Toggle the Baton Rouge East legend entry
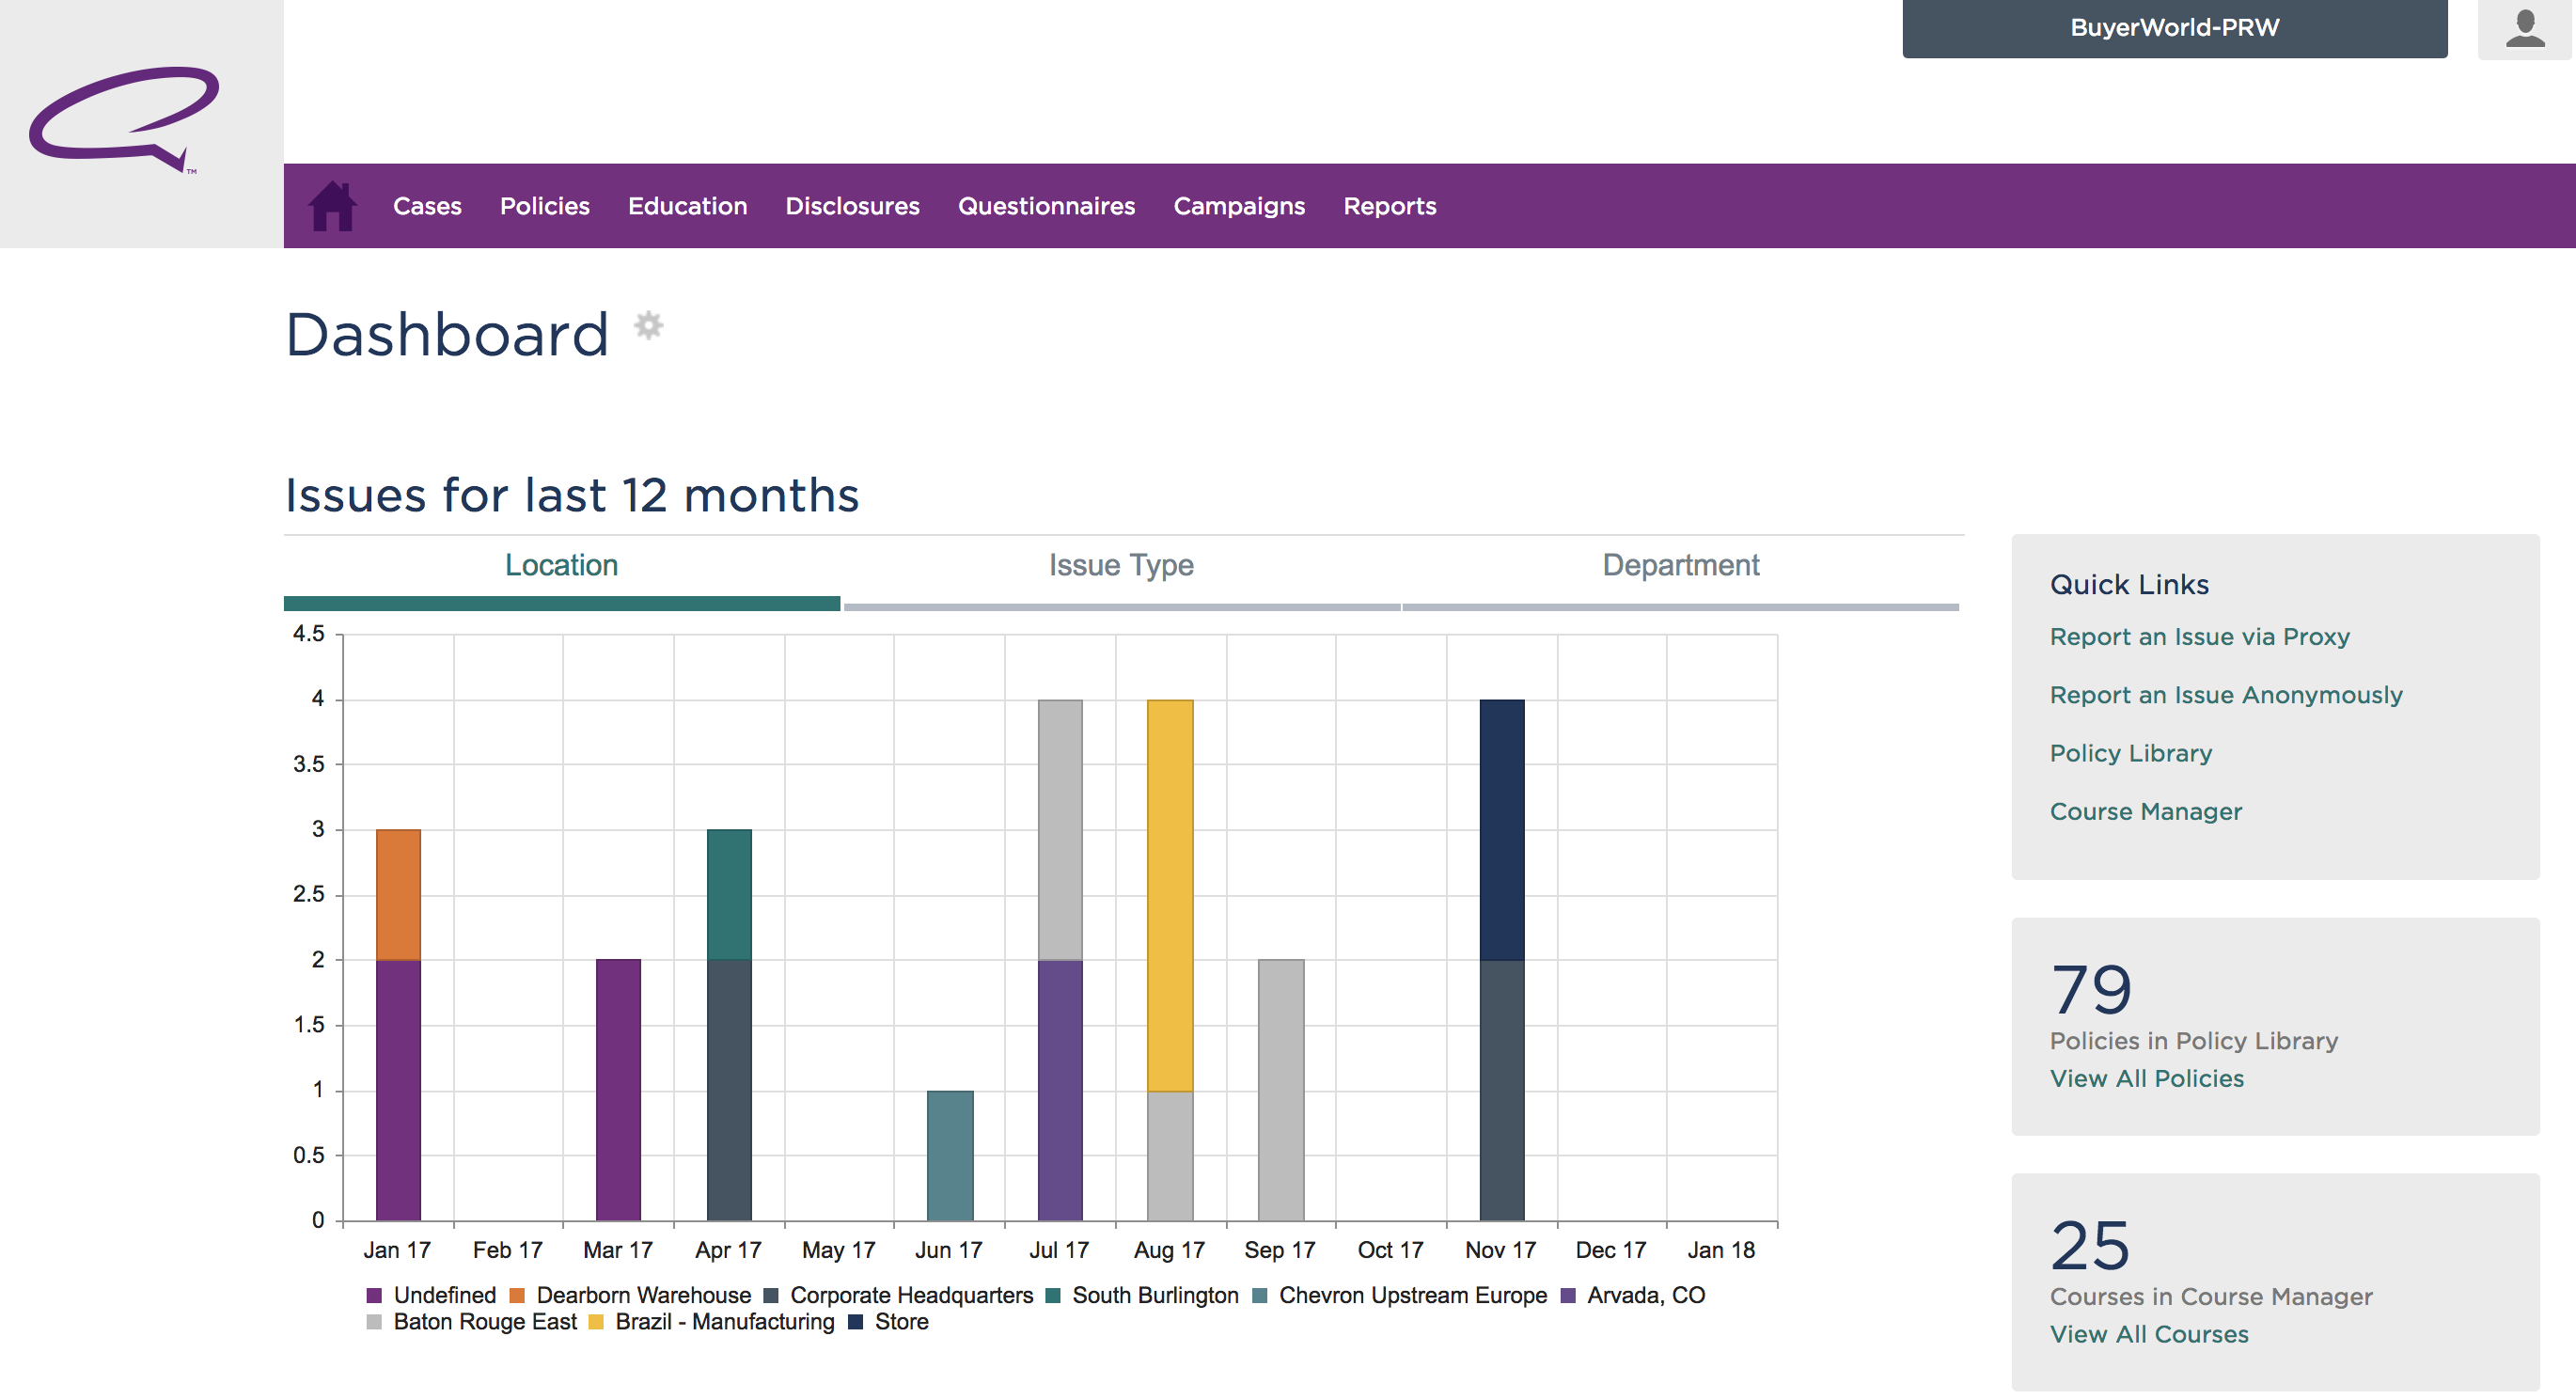This screenshot has height=1399, width=2576. (x=472, y=1322)
